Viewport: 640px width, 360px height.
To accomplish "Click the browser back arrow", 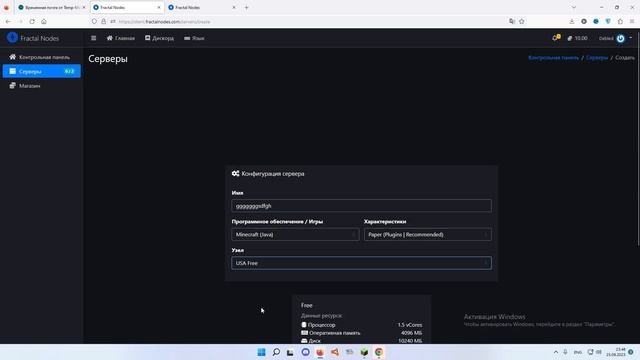I will [x=8, y=21].
